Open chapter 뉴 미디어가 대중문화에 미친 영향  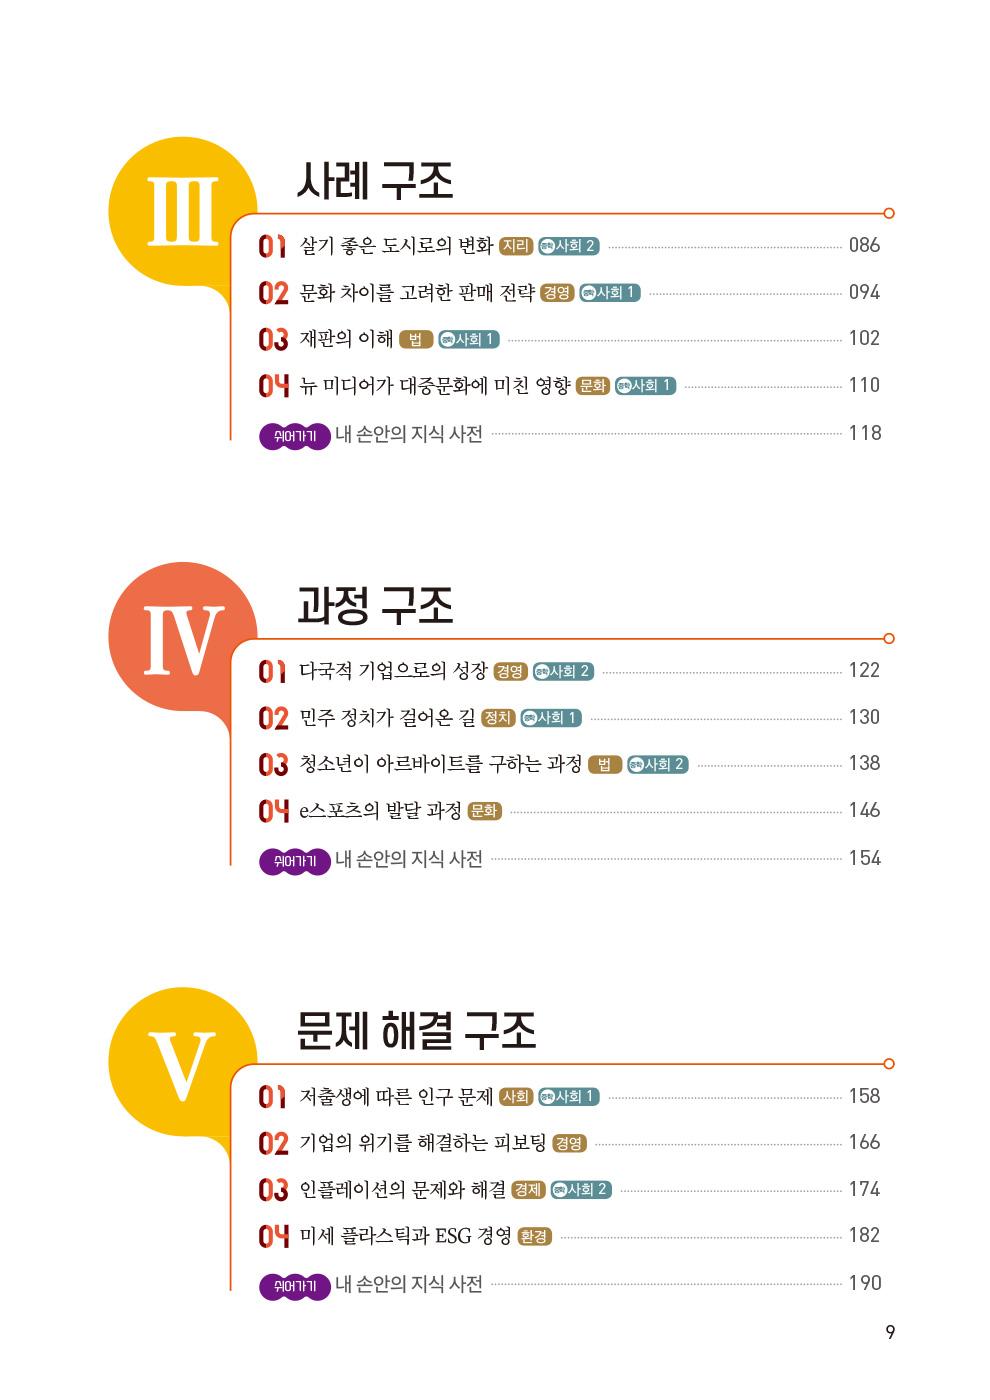pyautogui.click(x=435, y=386)
